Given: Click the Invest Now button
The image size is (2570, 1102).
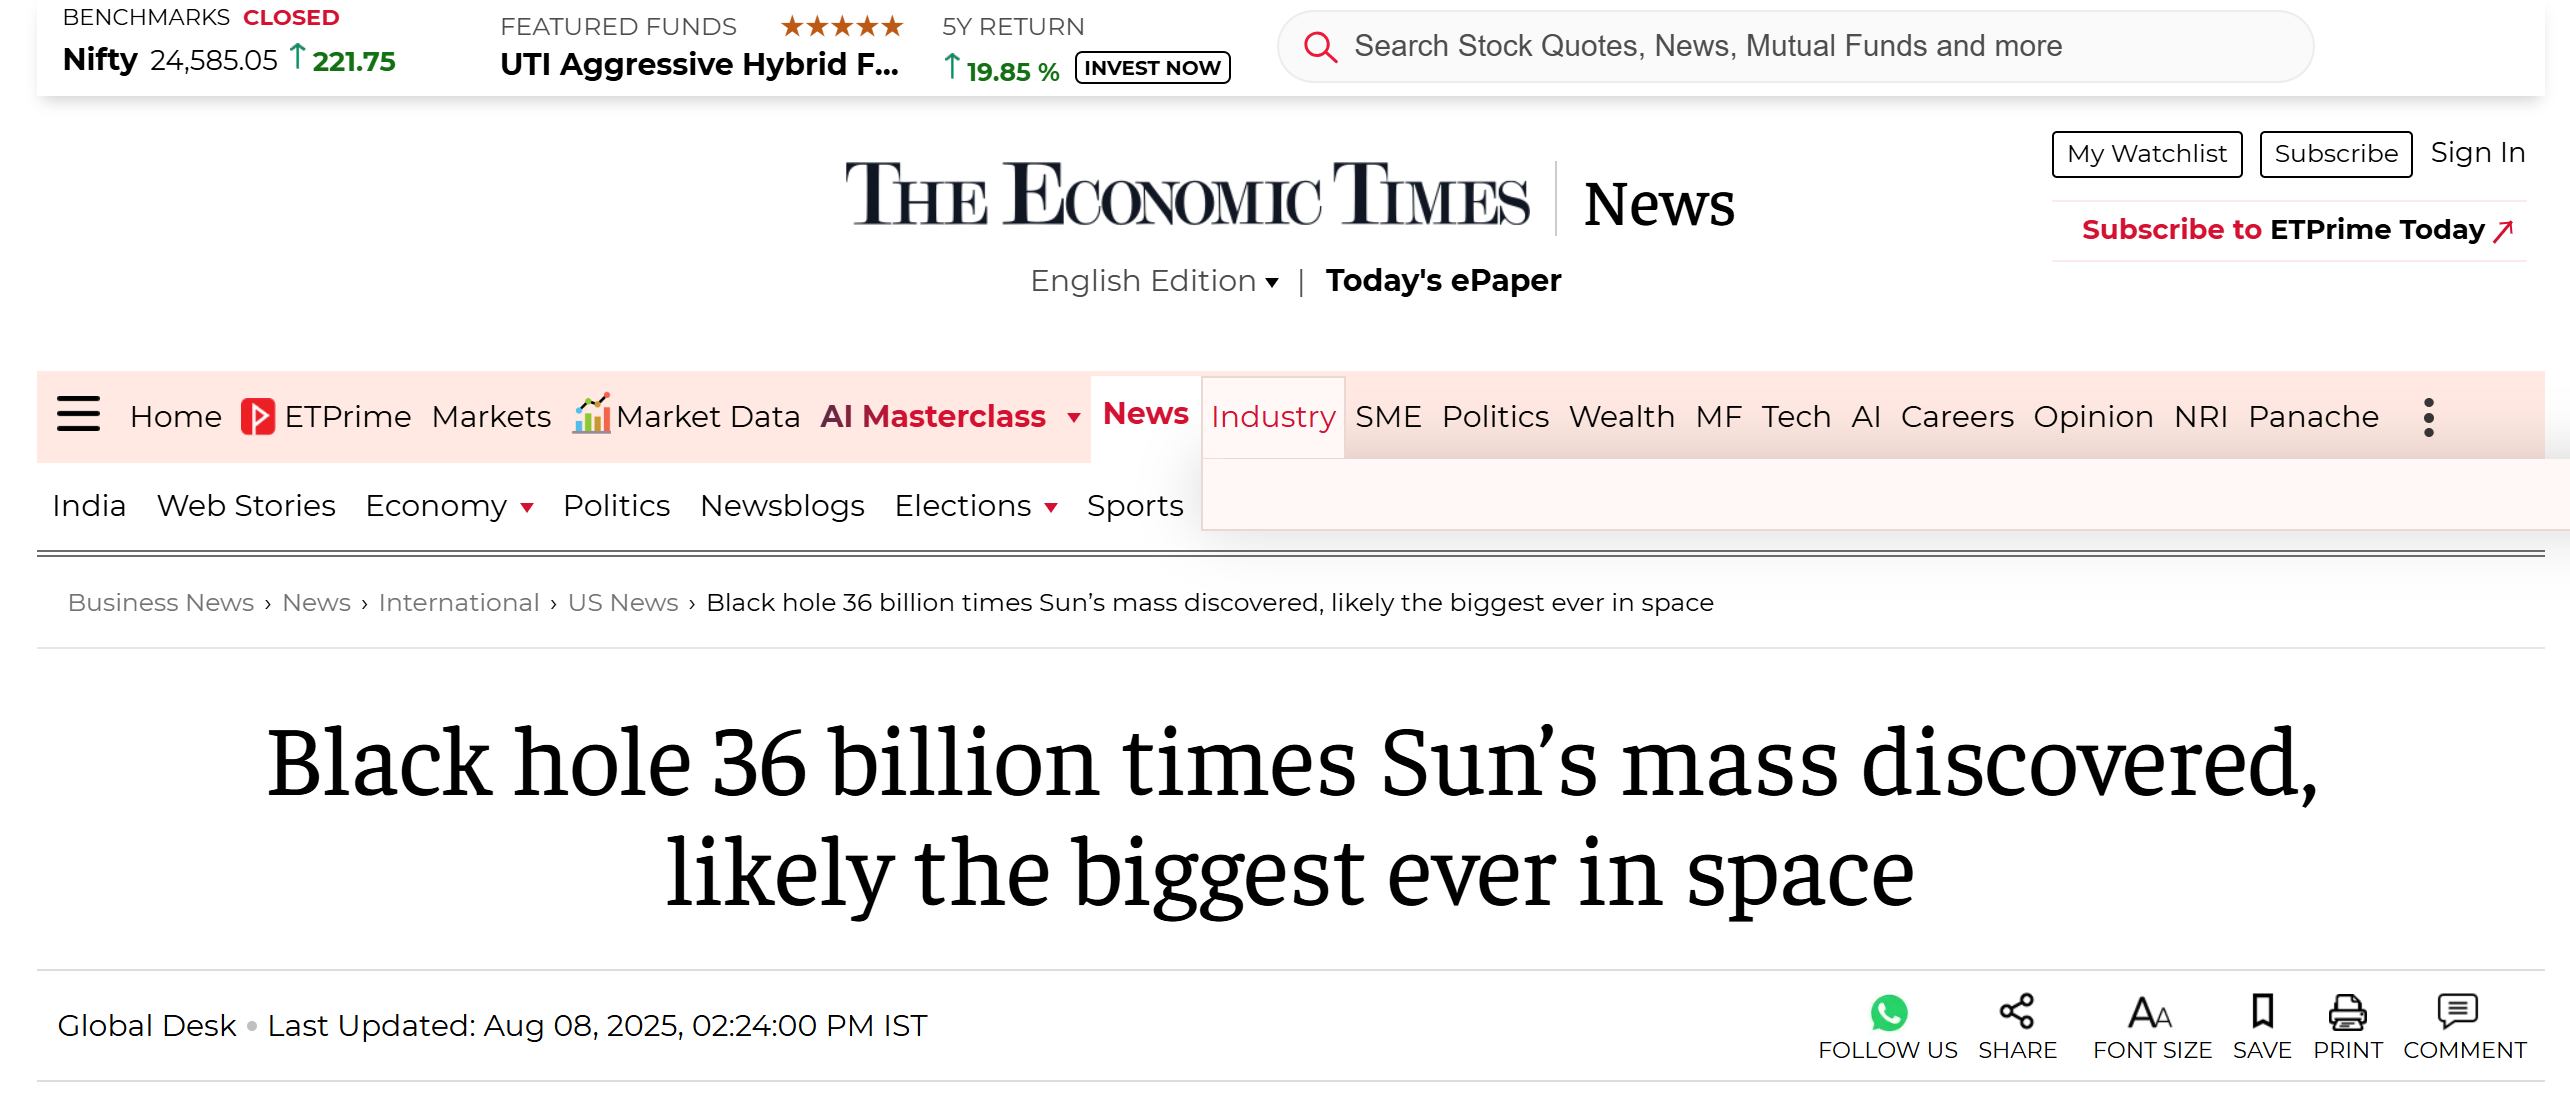Looking at the screenshot, I should point(1152,68).
